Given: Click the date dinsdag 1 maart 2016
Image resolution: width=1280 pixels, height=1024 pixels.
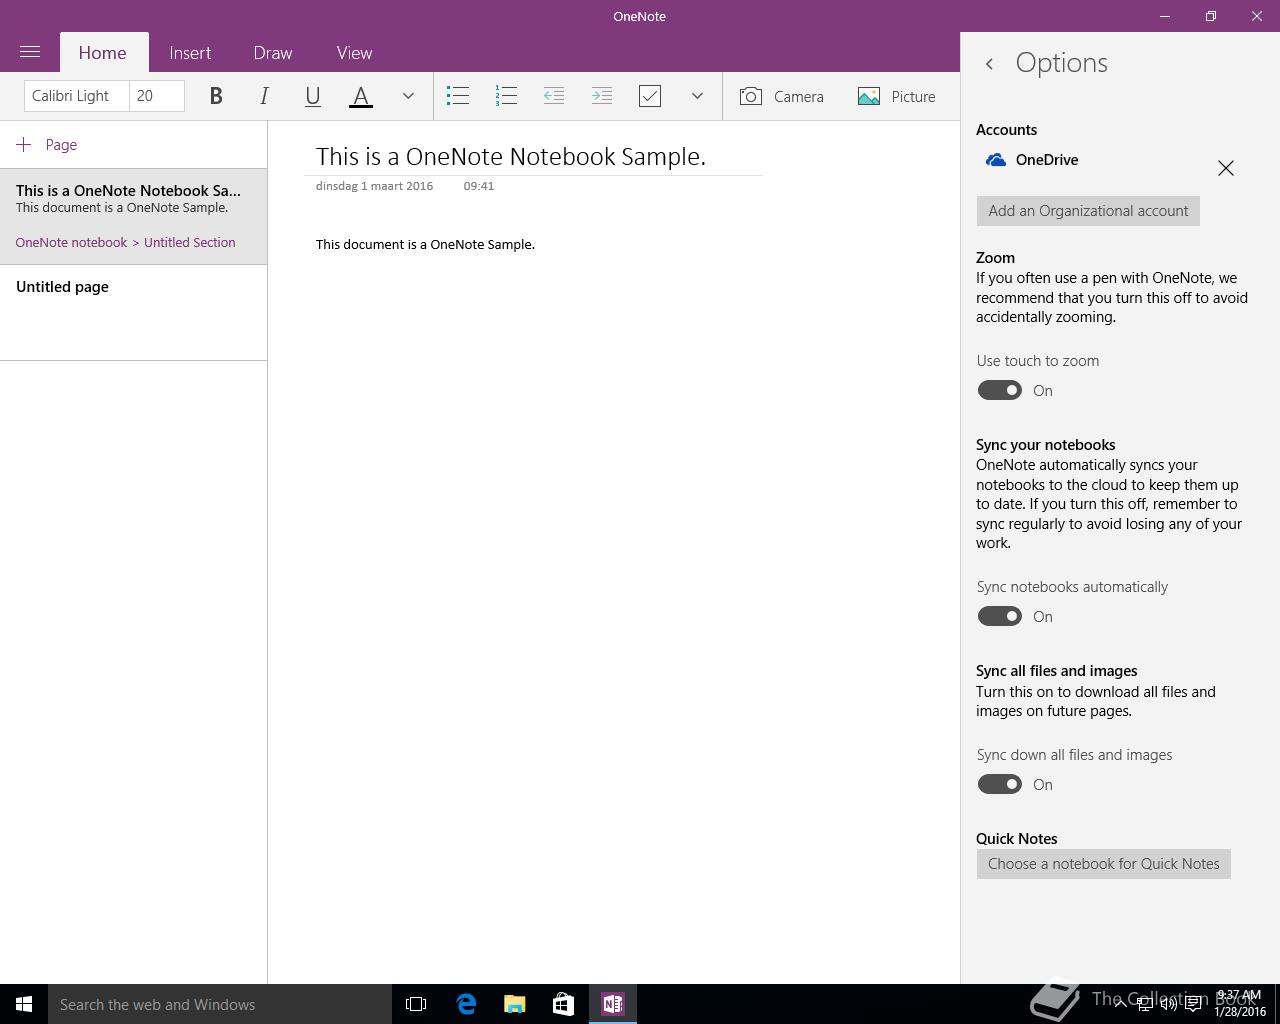Looking at the screenshot, I should click(x=374, y=186).
